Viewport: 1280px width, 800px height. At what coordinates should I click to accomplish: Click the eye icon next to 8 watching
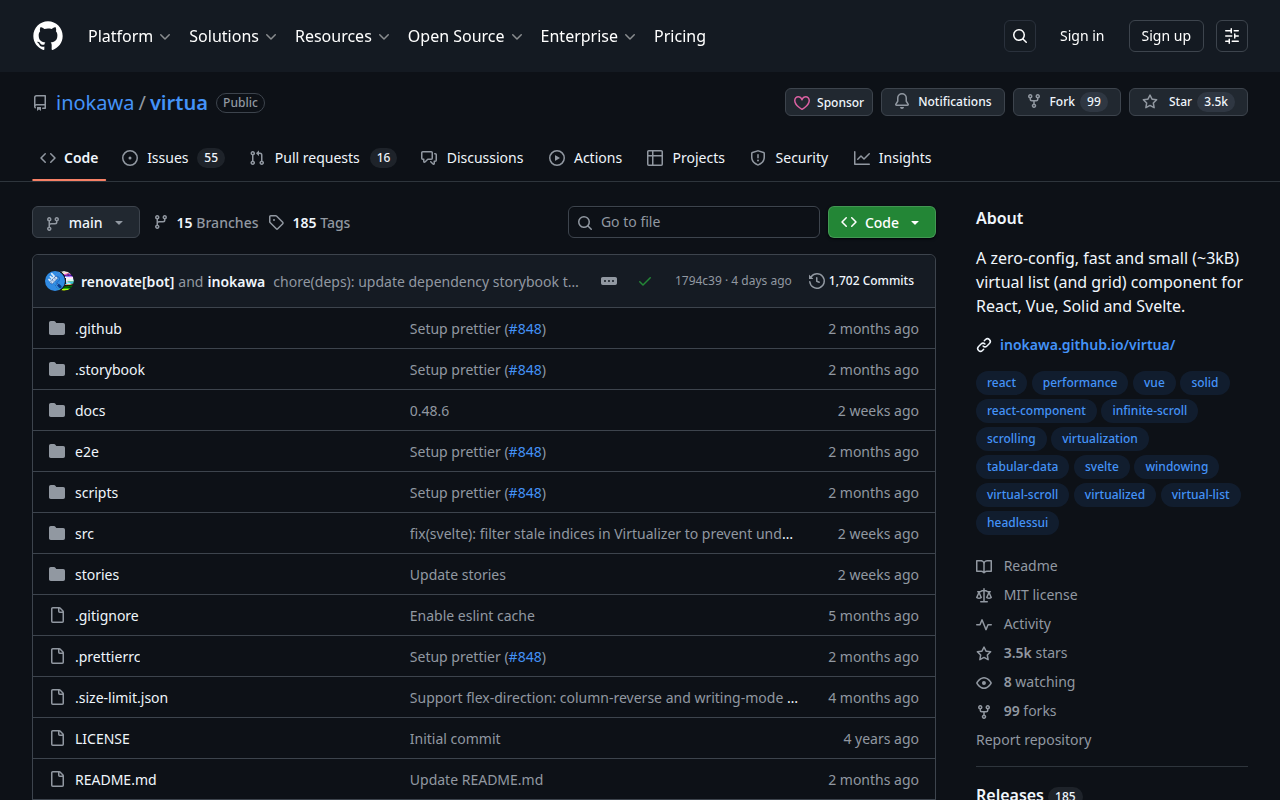(984, 682)
